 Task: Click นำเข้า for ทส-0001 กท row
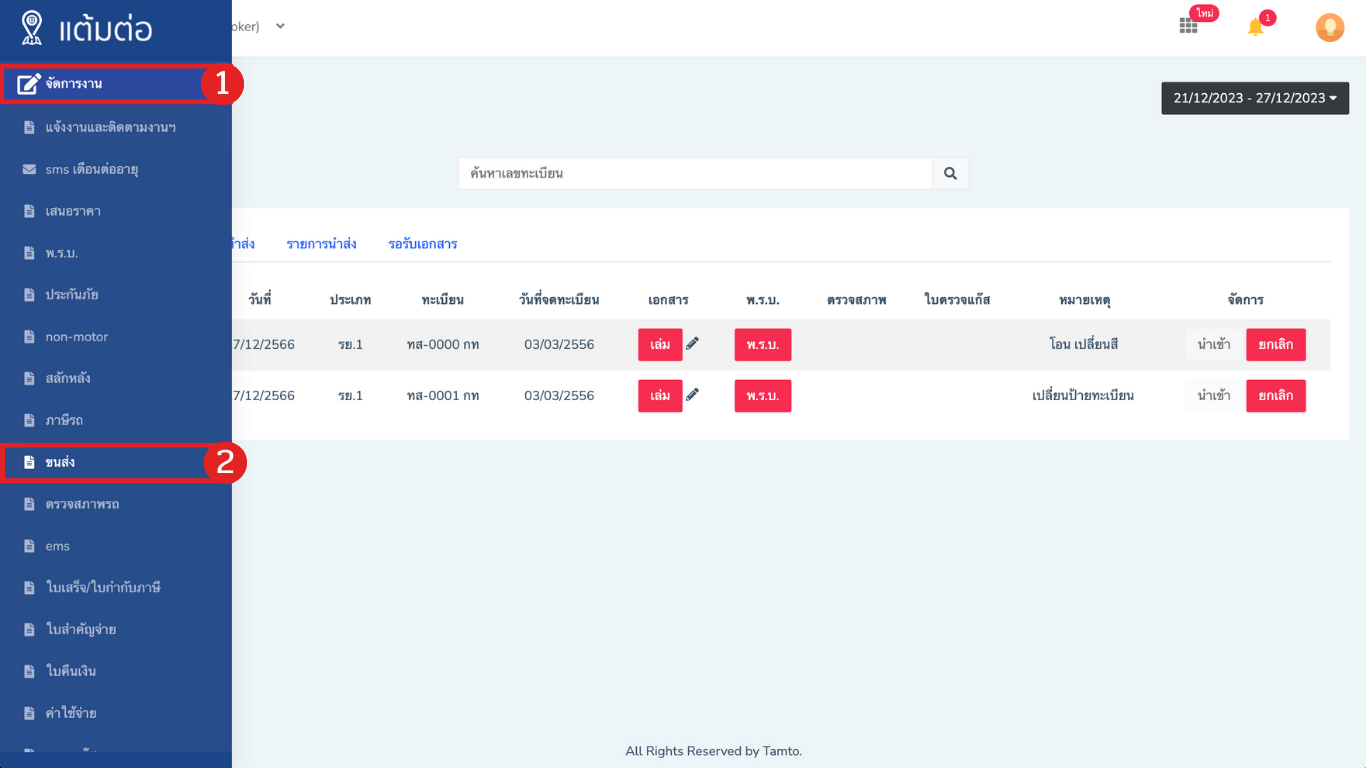[1214, 396]
